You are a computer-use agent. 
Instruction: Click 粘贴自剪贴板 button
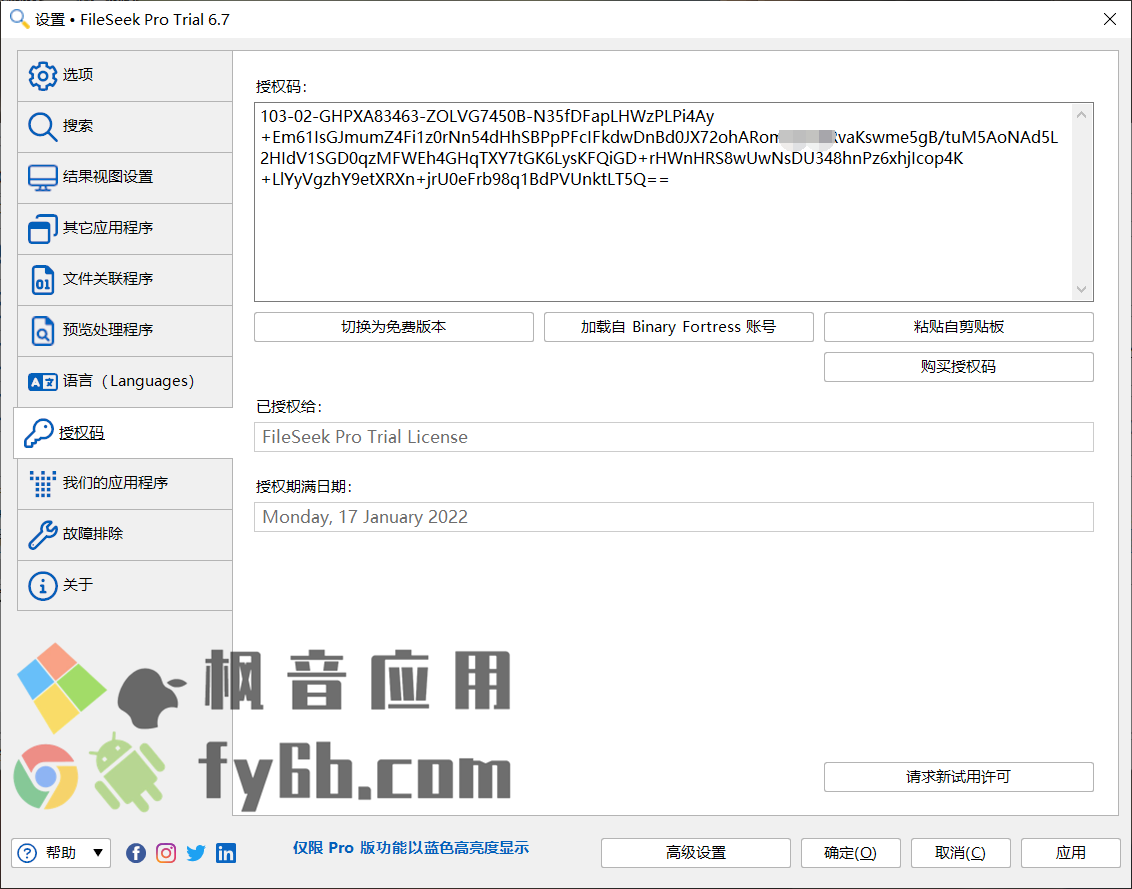959,327
